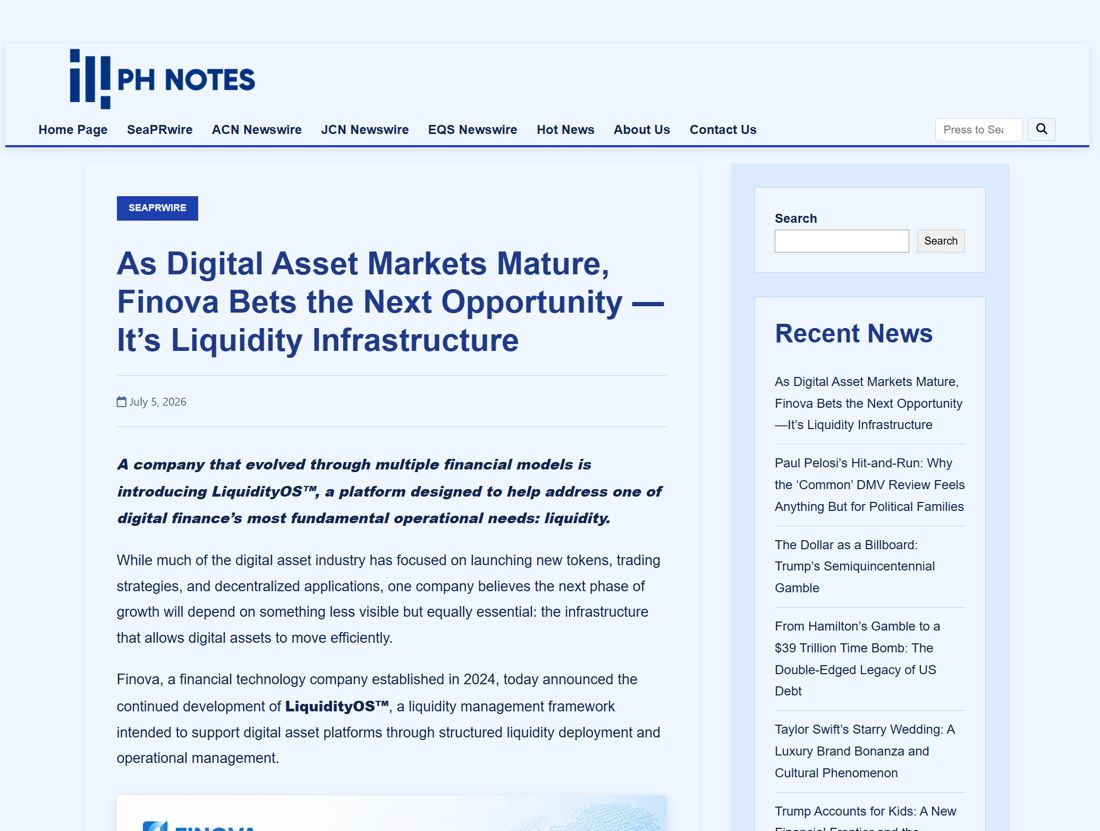Open the Contact Us page
The height and width of the screenshot is (831, 1100).
(x=723, y=130)
